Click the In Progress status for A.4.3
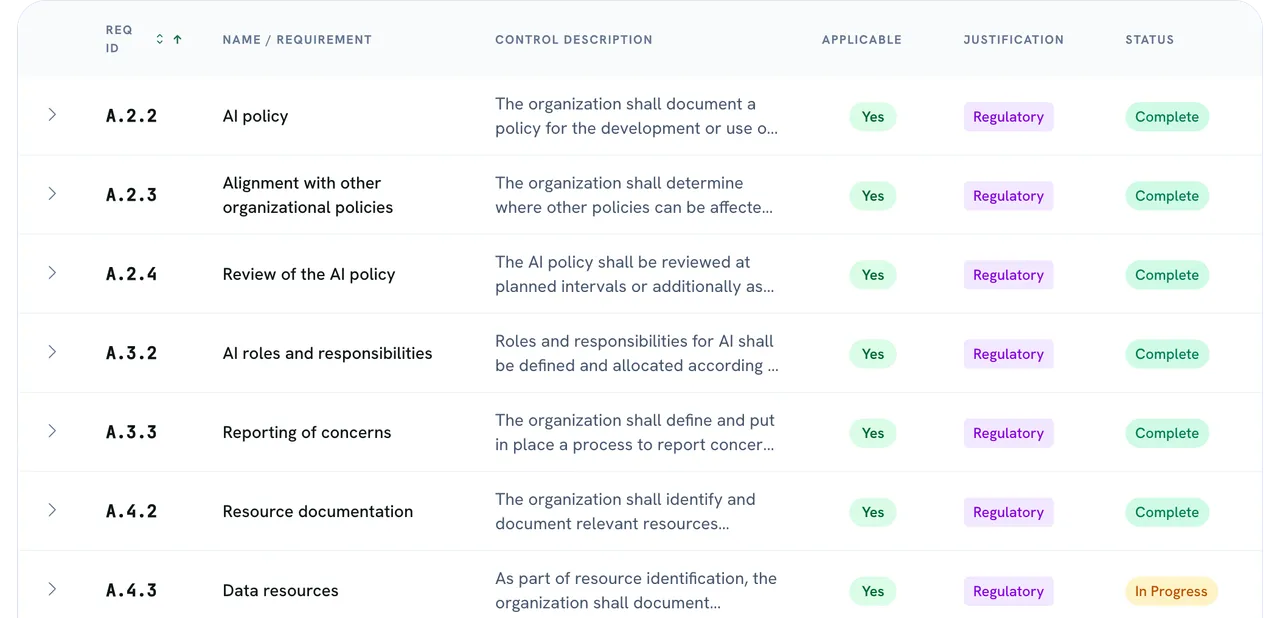 (1171, 591)
